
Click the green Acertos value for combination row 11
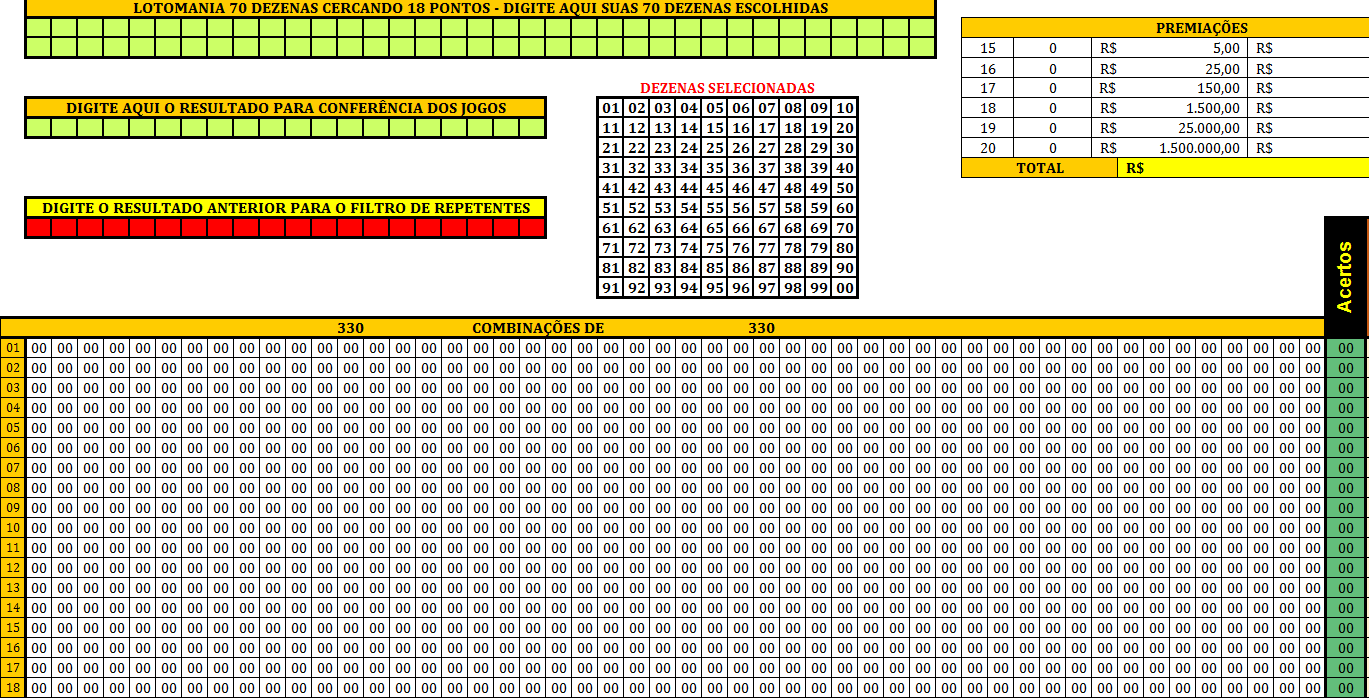point(1346,548)
